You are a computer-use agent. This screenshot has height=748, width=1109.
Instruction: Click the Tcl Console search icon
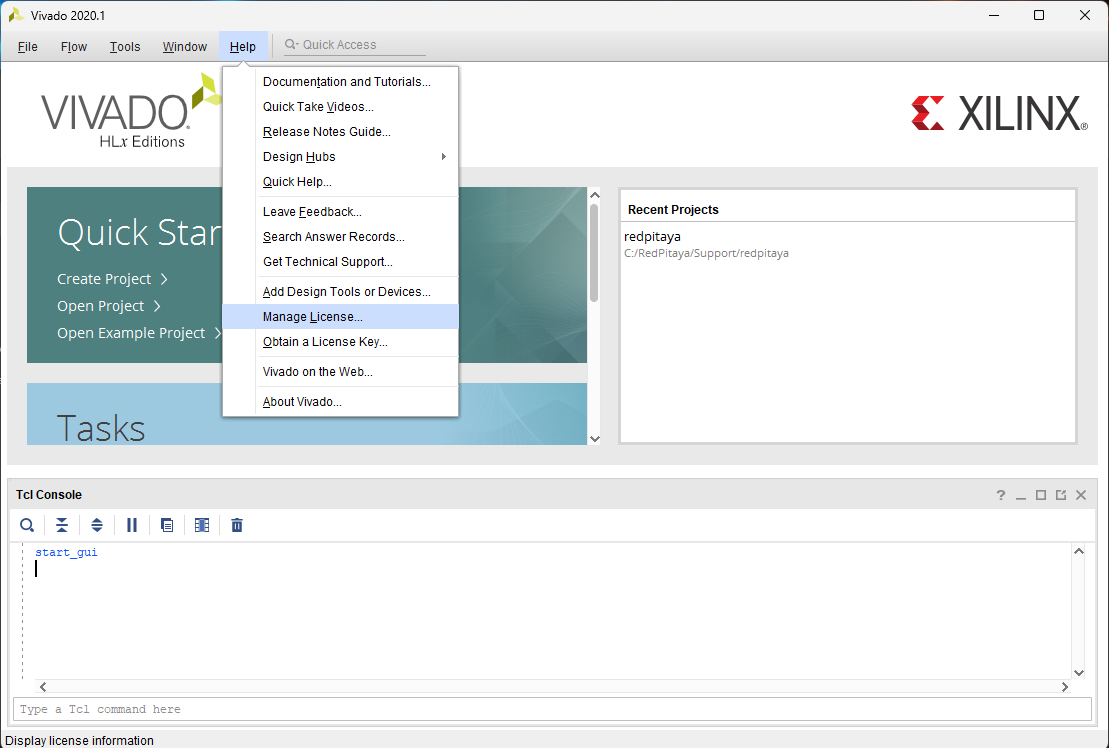27,525
